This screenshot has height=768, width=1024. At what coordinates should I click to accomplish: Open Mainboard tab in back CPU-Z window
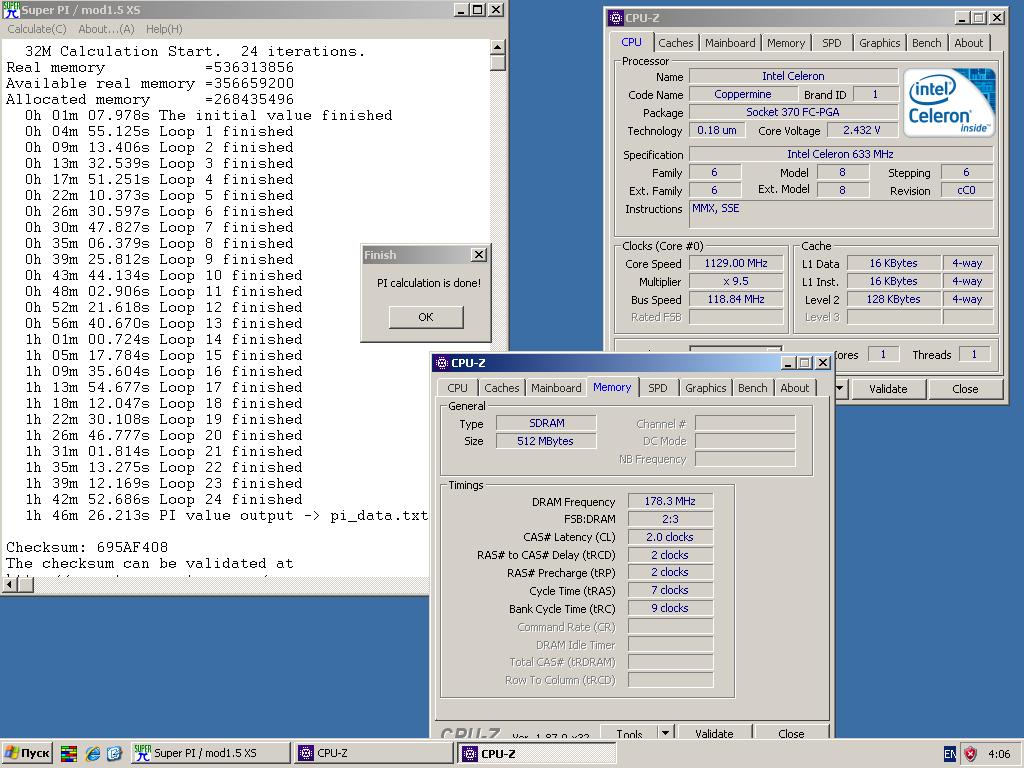730,43
